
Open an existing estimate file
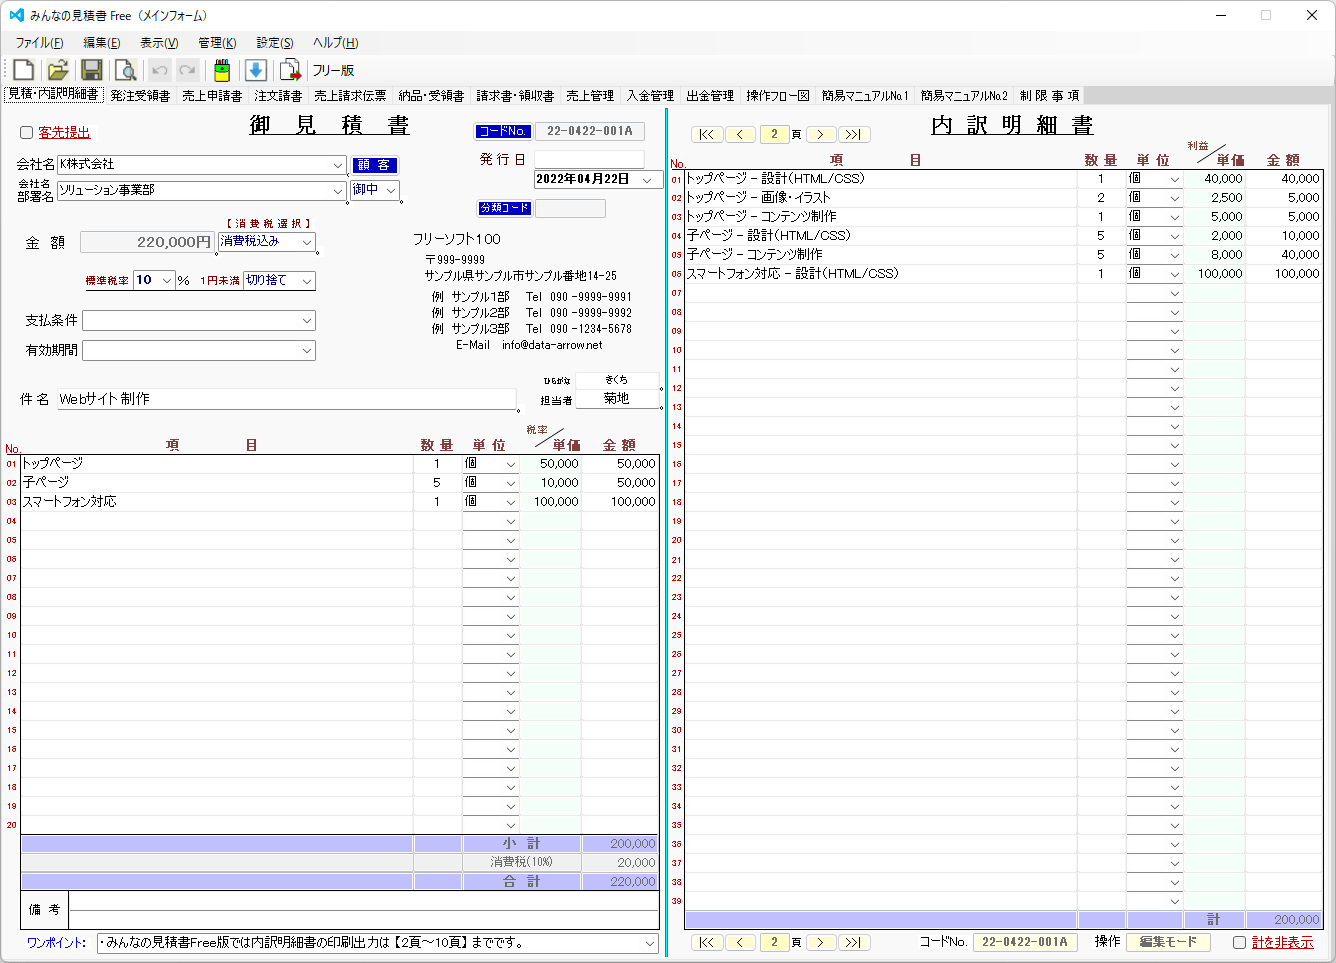57,69
